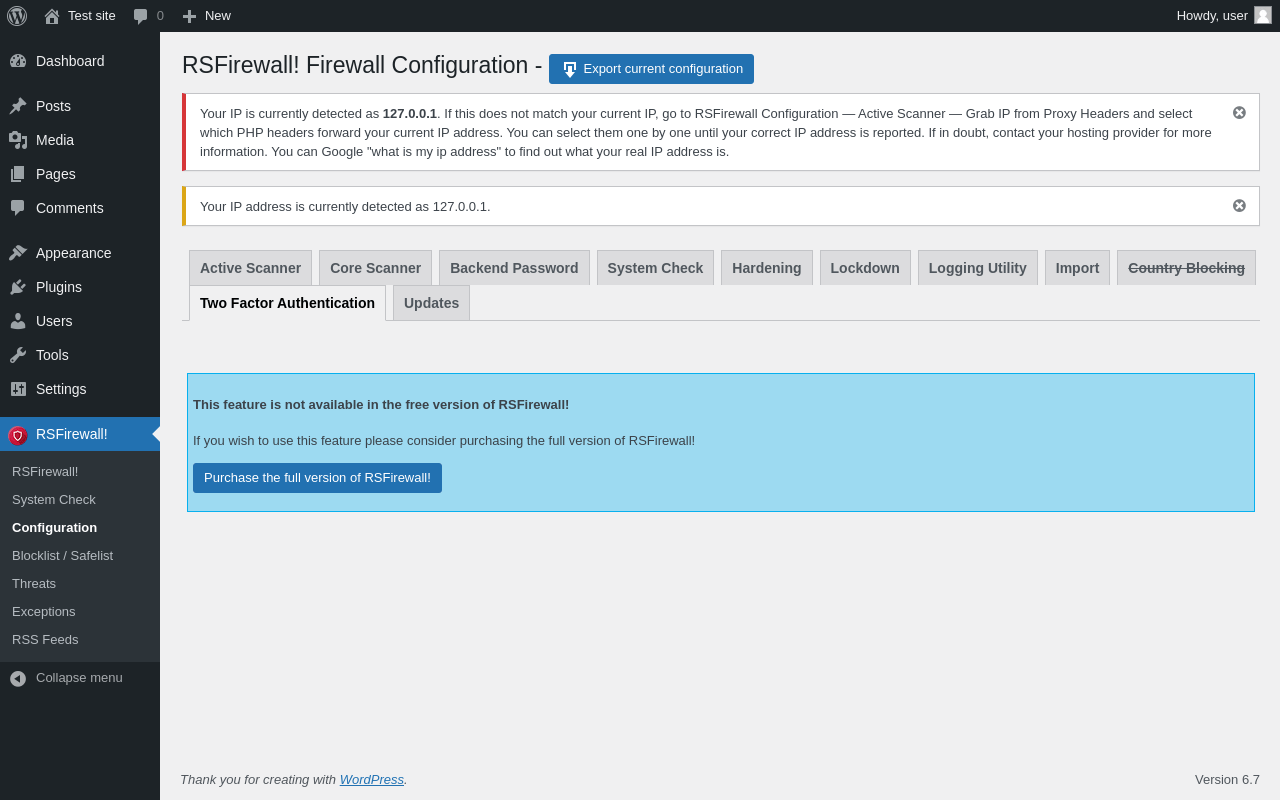The width and height of the screenshot is (1280, 800).
Task: Open the Updates tab
Action: point(431,303)
